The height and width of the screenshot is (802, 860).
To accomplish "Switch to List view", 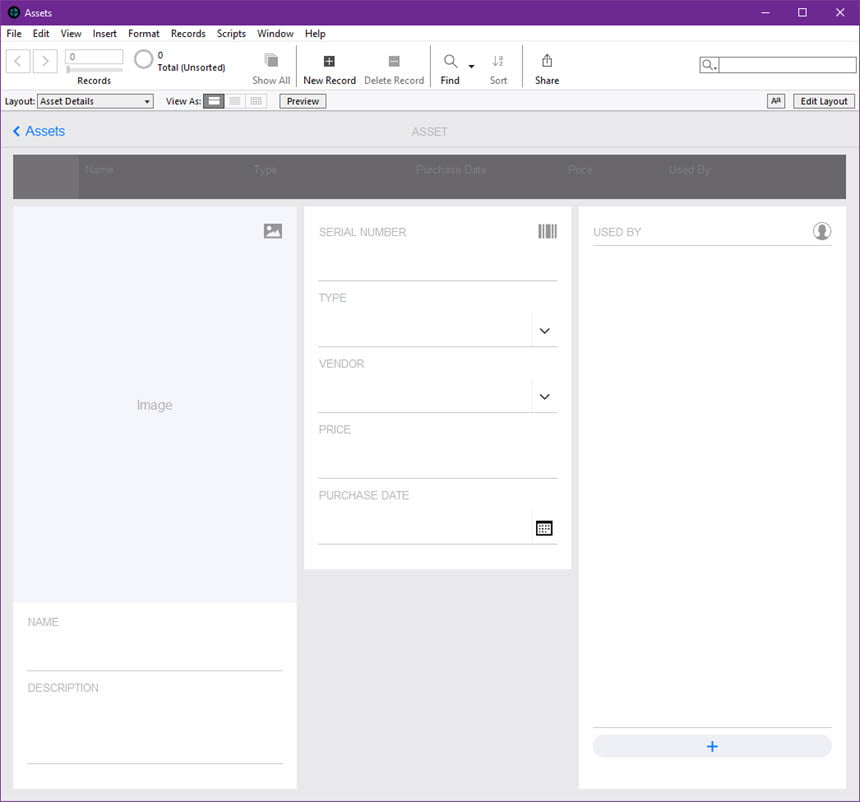I will point(235,101).
